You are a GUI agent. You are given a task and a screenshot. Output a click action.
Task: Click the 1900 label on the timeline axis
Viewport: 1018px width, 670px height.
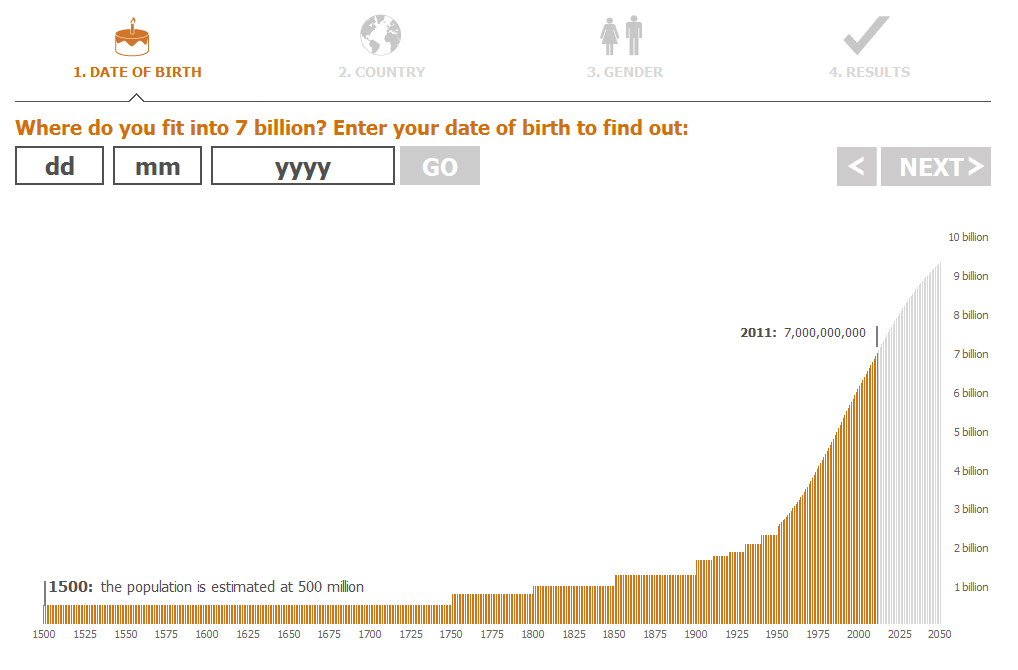[696, 634]
